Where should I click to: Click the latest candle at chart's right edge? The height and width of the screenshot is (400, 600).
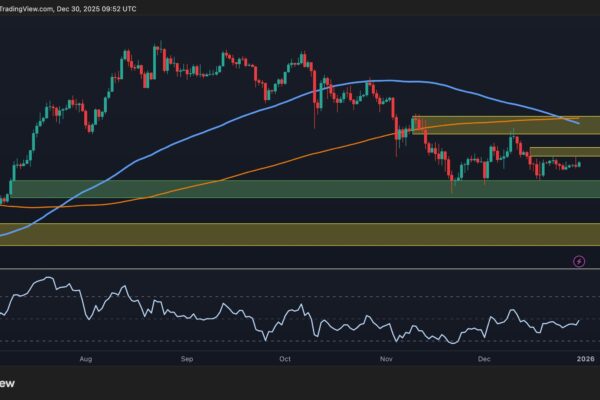tap(580, 164)
